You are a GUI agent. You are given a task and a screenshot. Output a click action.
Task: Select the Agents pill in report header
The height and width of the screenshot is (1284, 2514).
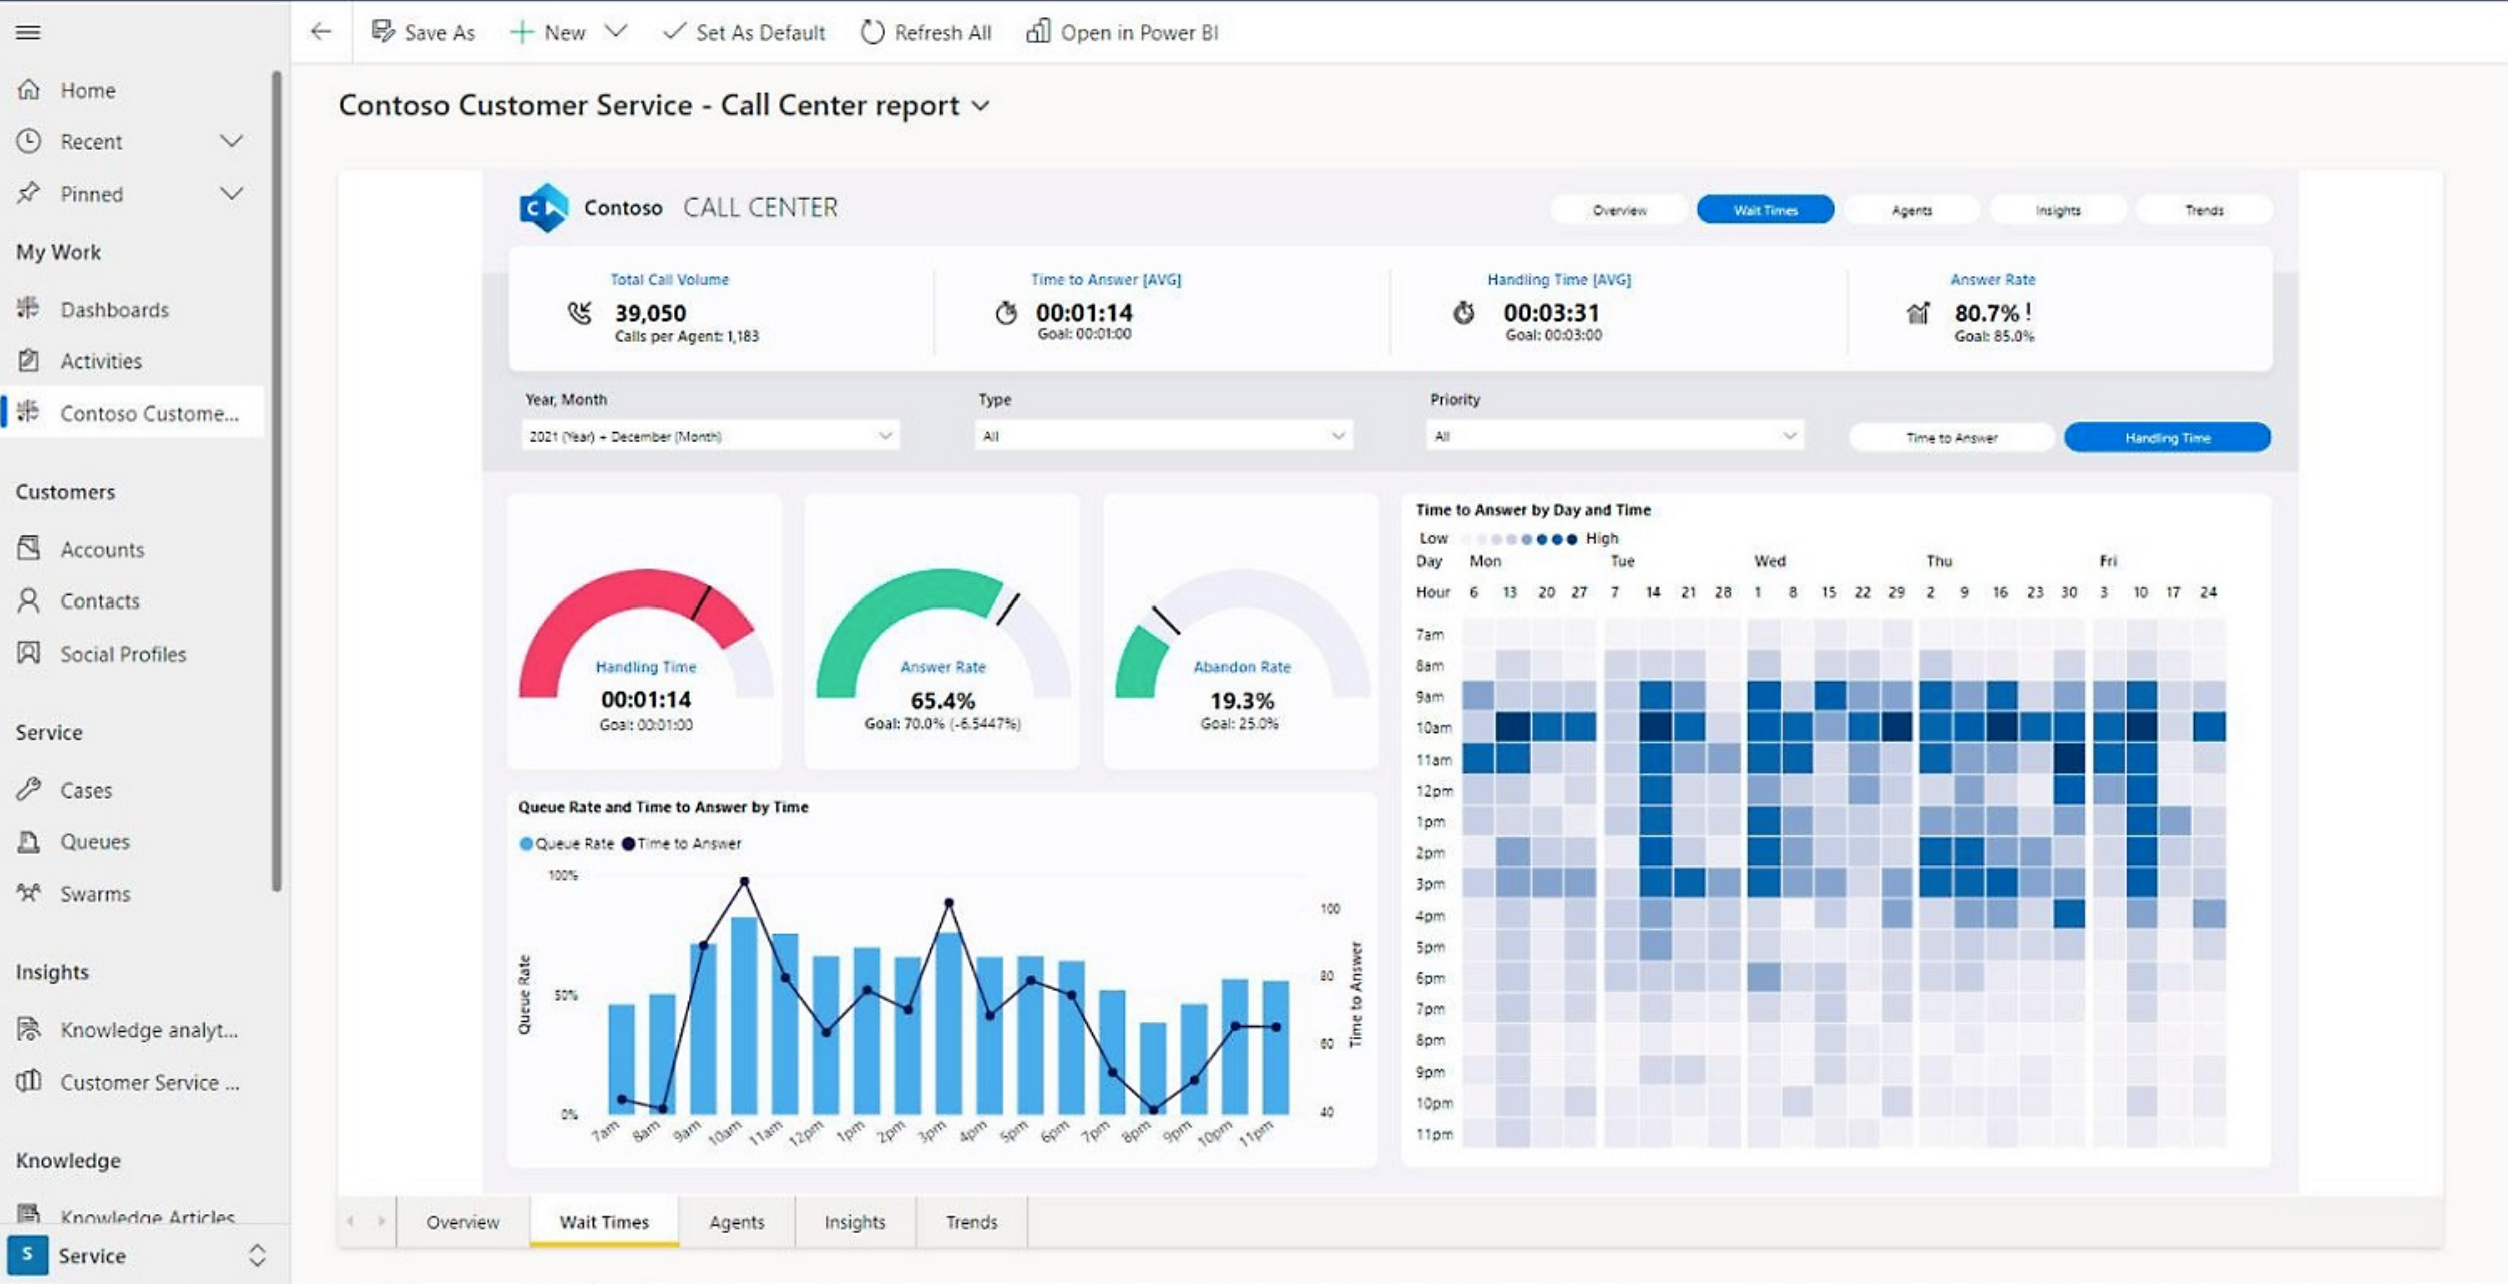(x=1912, y=210)
